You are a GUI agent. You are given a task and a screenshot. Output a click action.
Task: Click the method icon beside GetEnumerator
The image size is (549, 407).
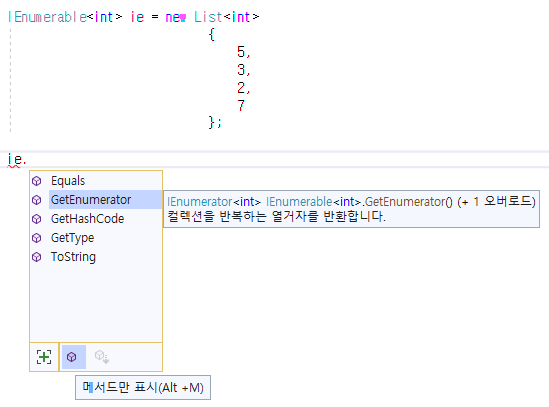pos(36,200)
